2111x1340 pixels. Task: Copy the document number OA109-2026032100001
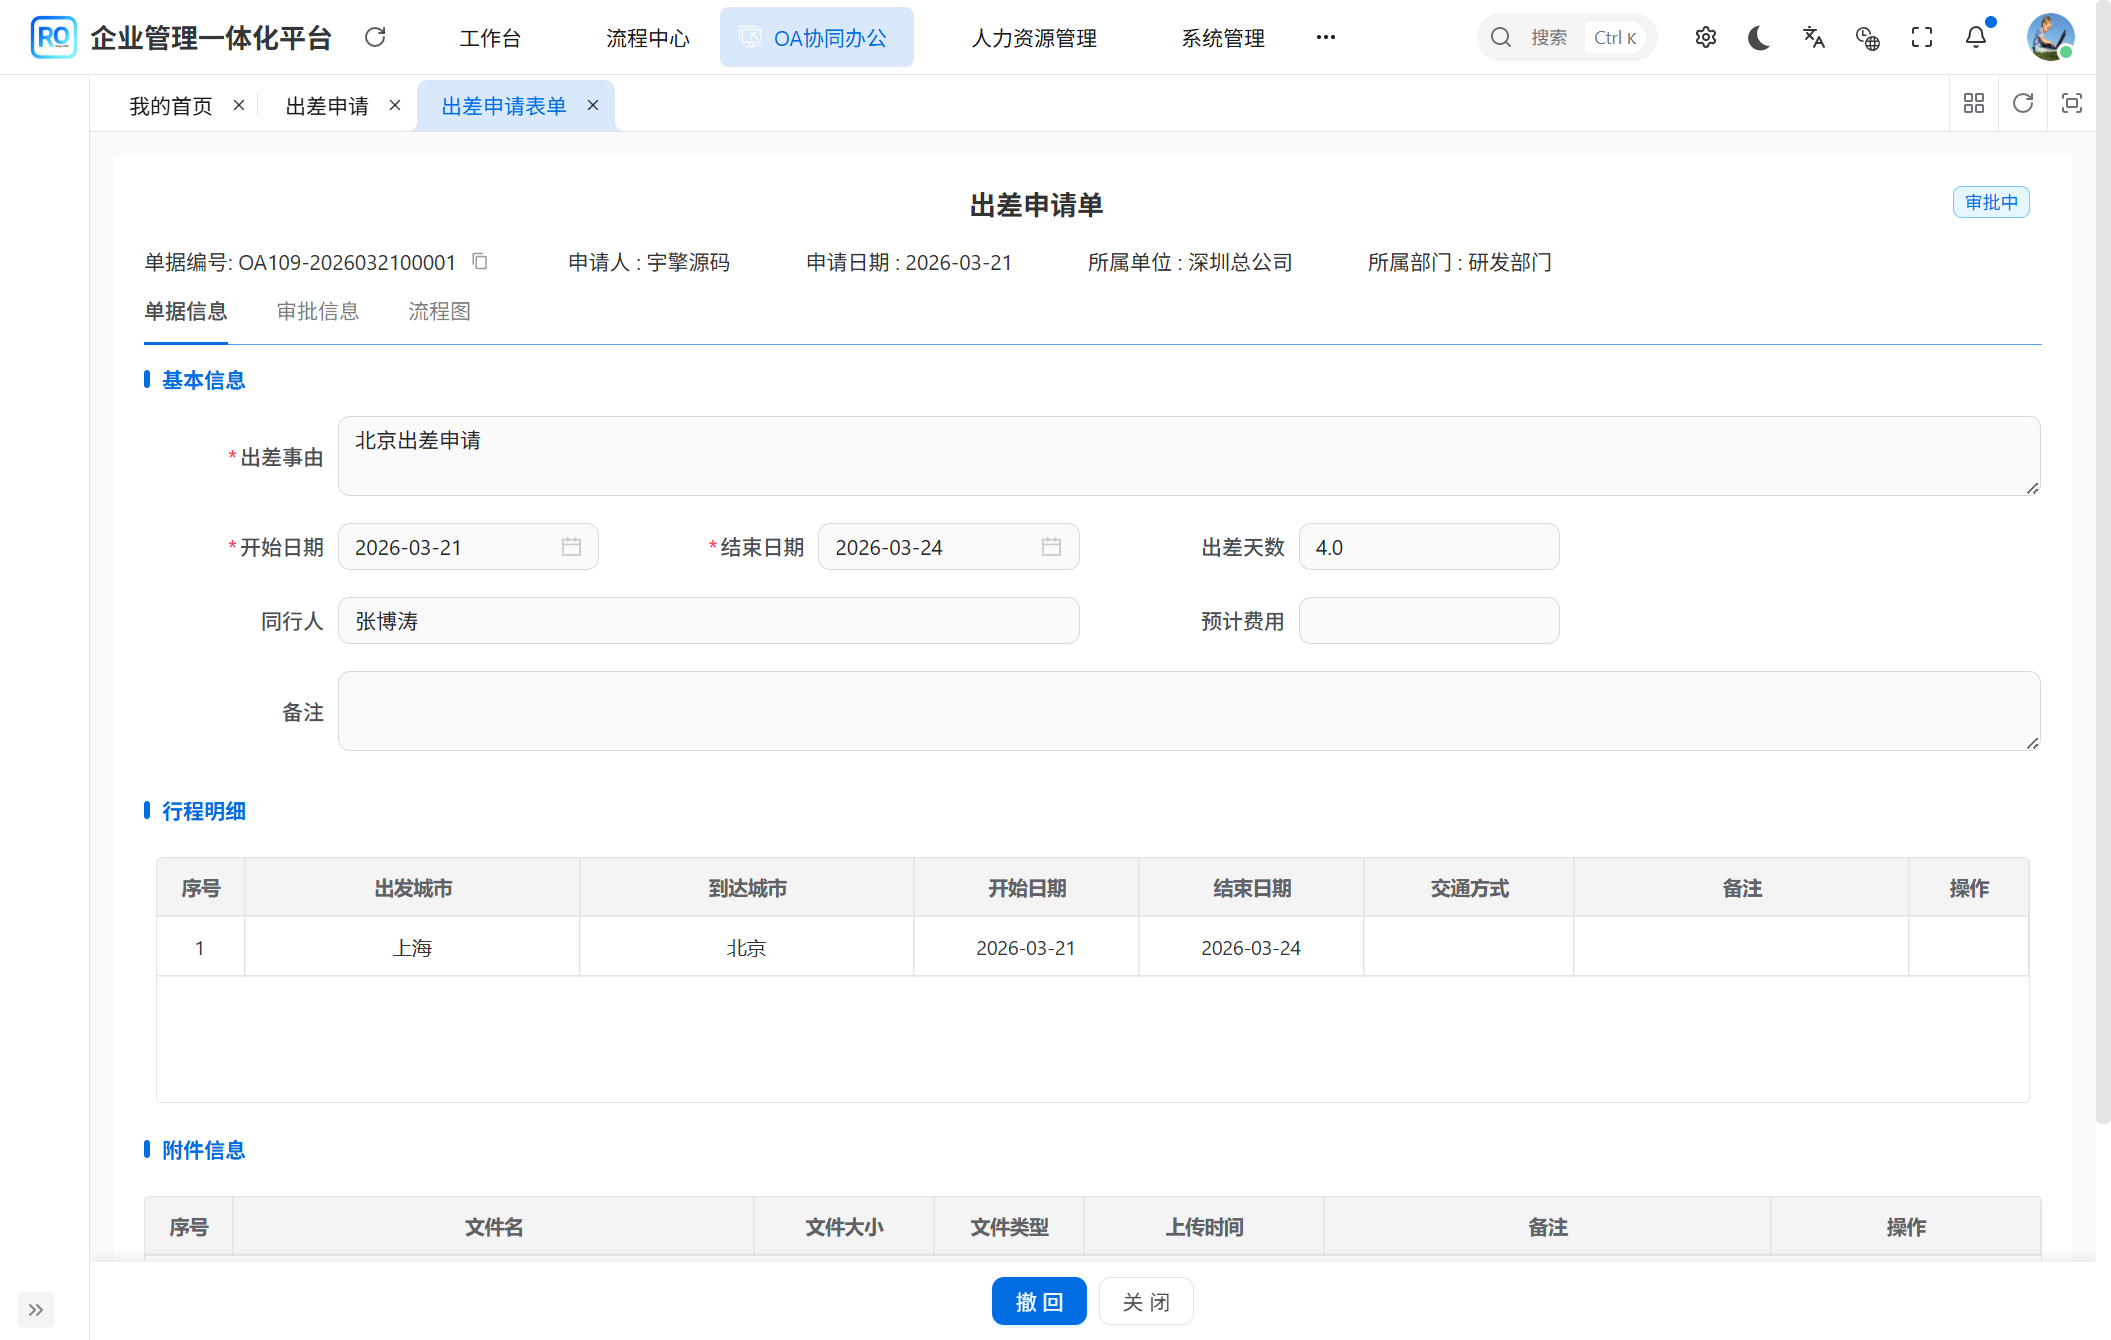tap(479, 261)
